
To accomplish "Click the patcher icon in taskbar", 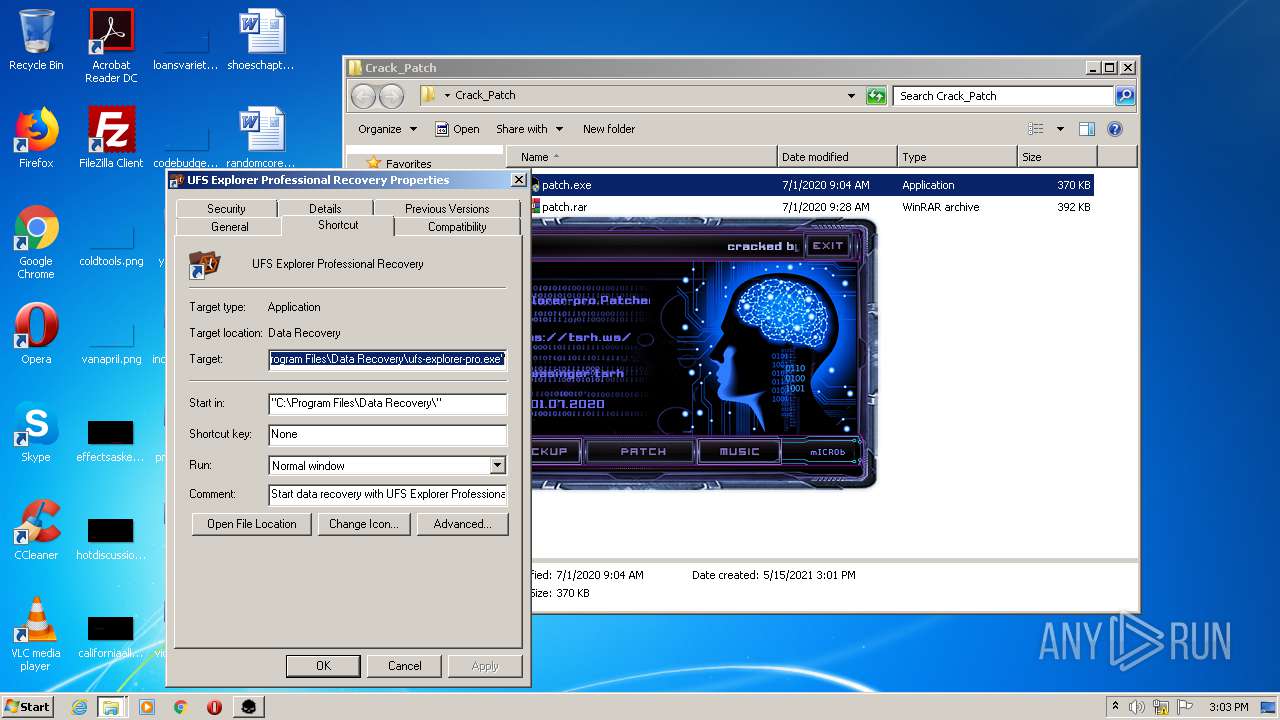I will point(249,707).
